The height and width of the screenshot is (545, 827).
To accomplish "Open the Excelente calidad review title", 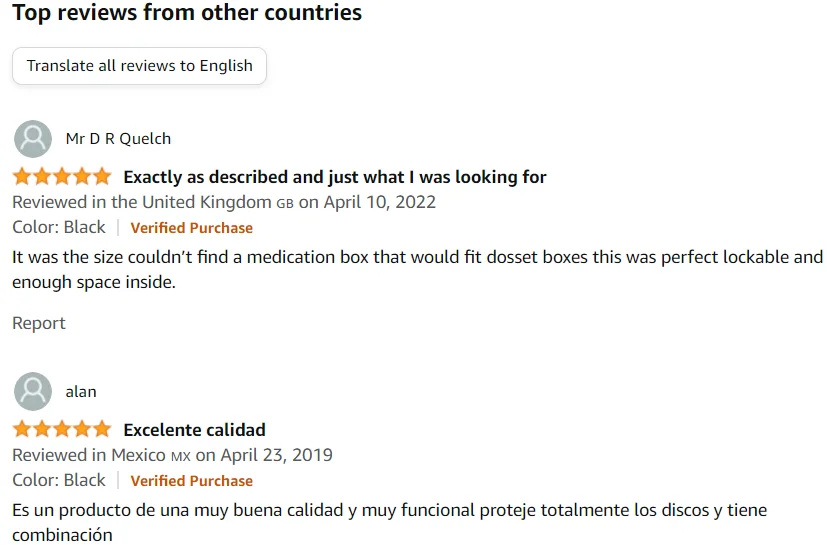I will click(x=194, y=430).
